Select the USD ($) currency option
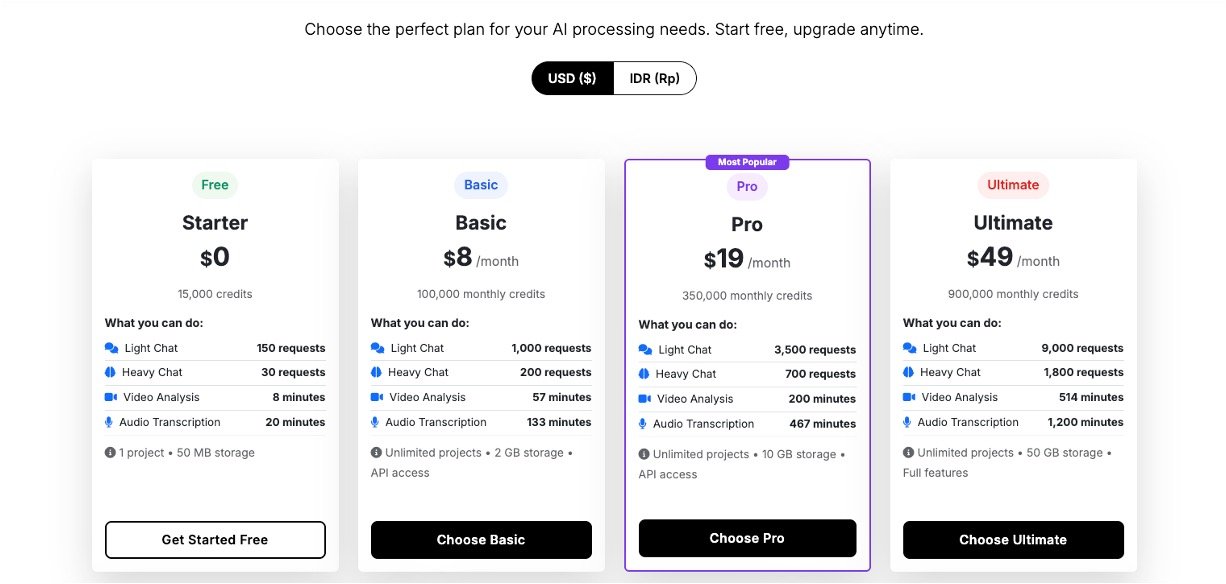 point(572,78)
